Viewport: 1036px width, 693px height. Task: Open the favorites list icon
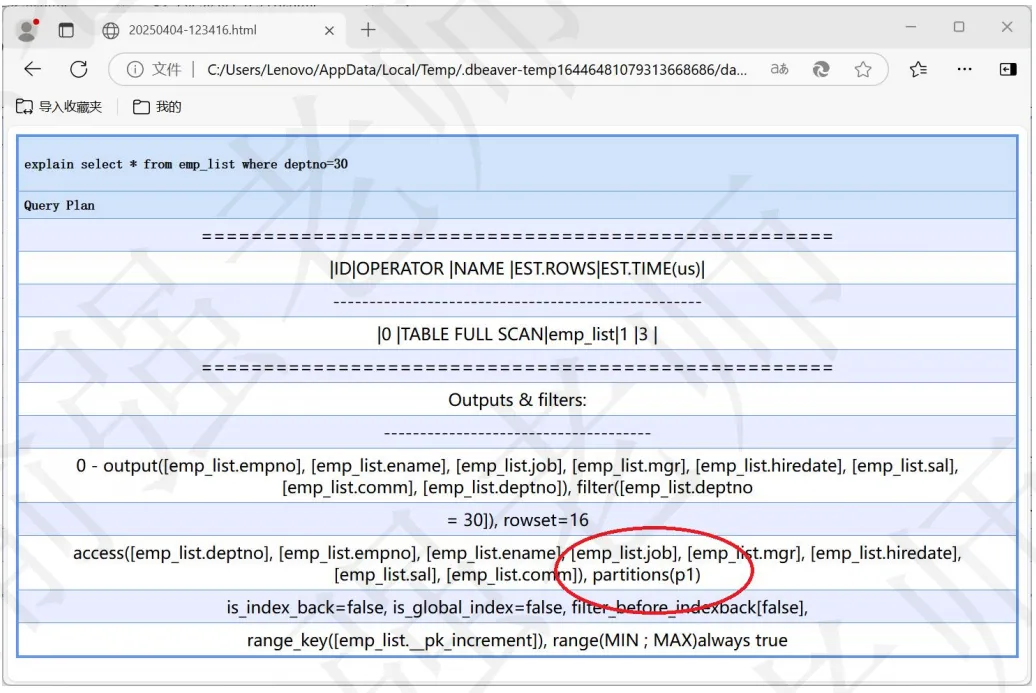(x=918, y=69)
